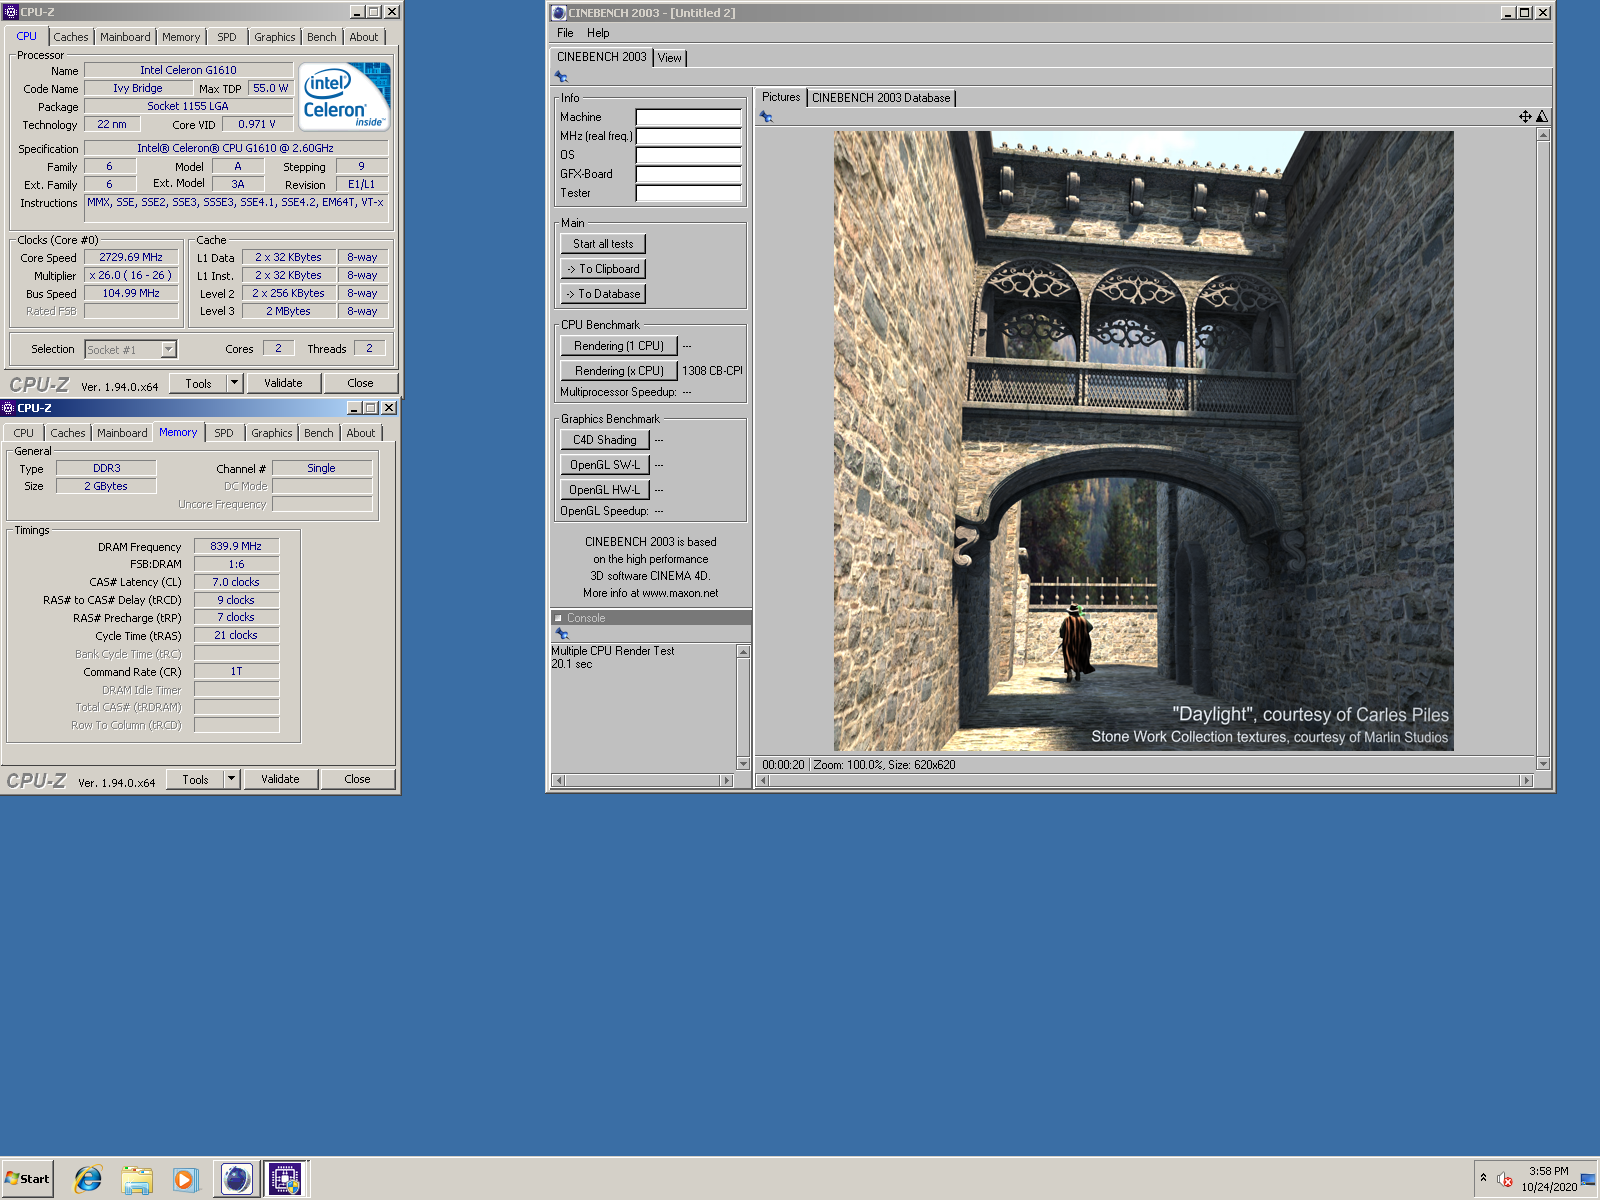The height and width of the screenshot is (1200, 1600).
Task: Click the Core Speed value 2729.69 MHz
Action: pos(131,257)
